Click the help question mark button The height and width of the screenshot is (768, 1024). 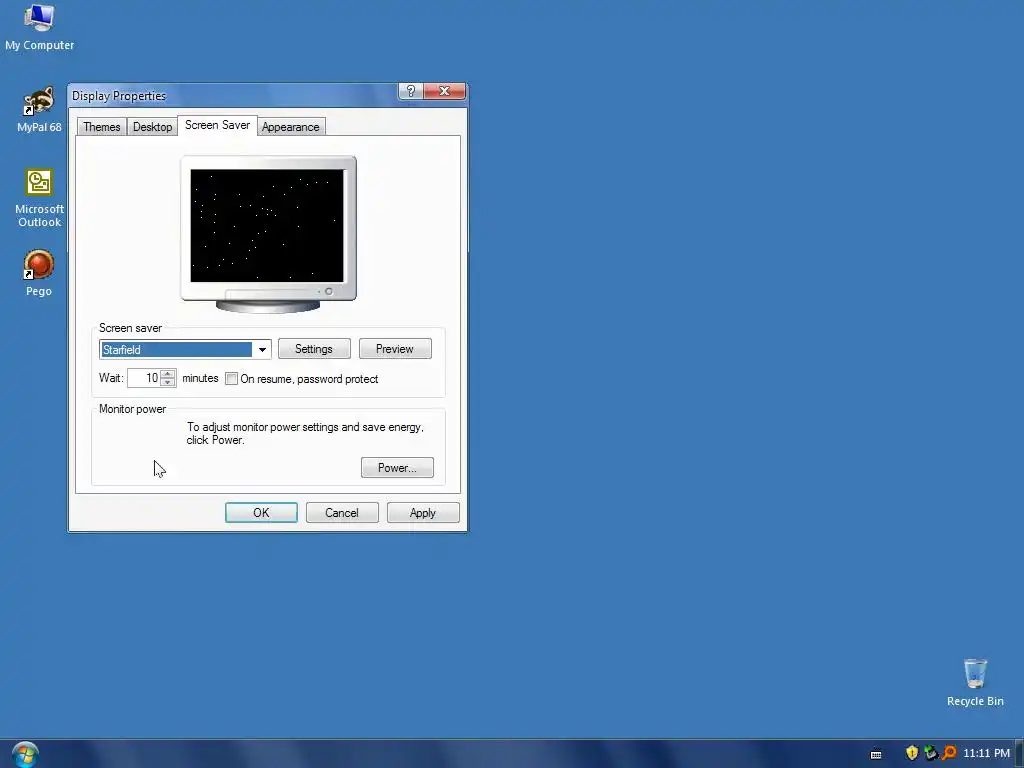pyautogui.click(x=411, y=91)
